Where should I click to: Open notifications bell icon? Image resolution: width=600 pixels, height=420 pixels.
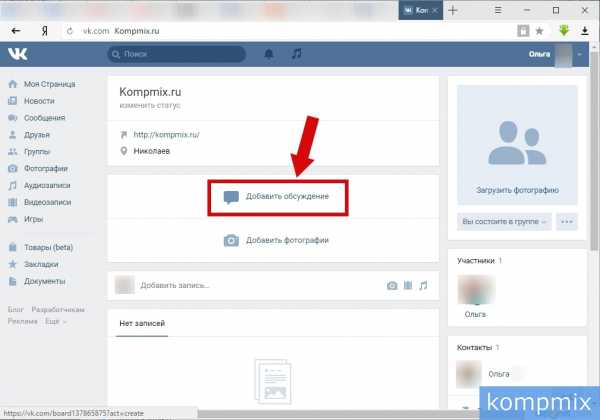[269, 54]
